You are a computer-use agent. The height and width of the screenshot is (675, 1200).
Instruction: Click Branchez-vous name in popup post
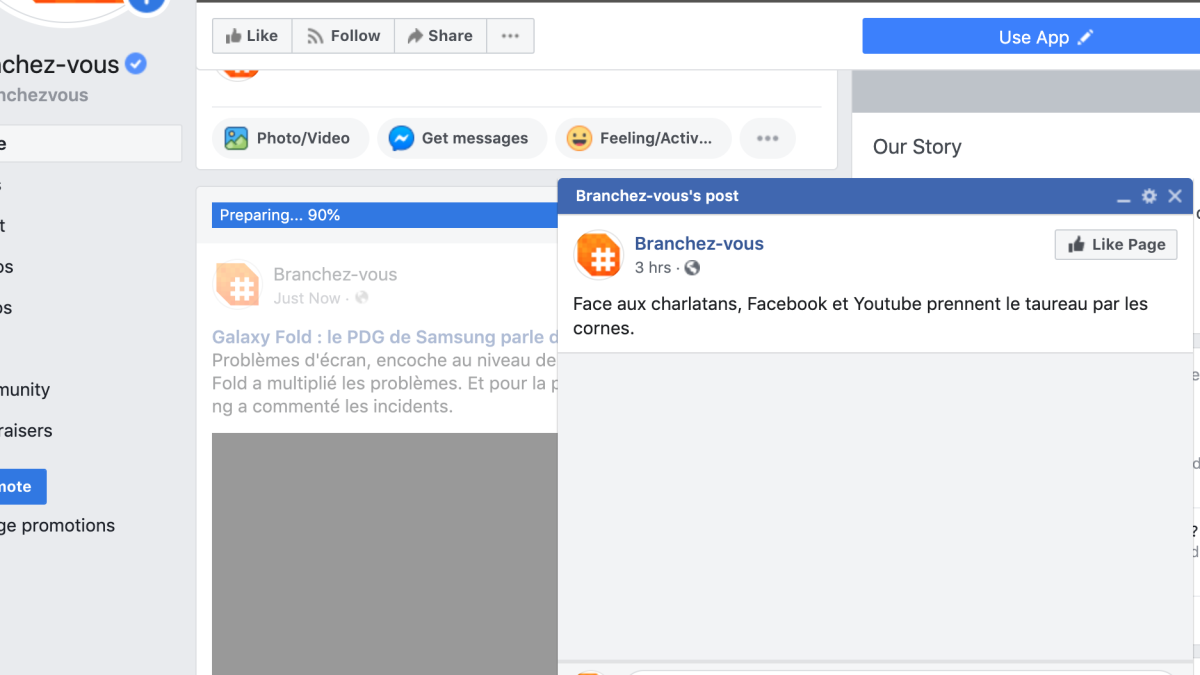pos(699,243)
